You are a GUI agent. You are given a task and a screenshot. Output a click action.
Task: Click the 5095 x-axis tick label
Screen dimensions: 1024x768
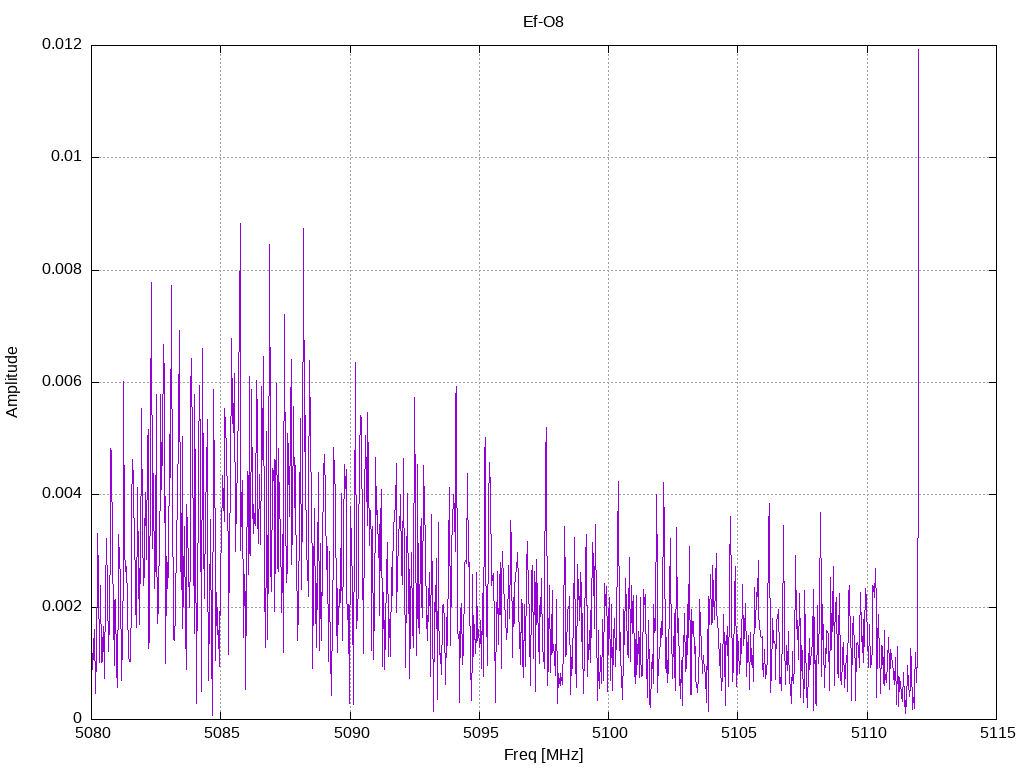pyautogui.click(x=480, y=733)
